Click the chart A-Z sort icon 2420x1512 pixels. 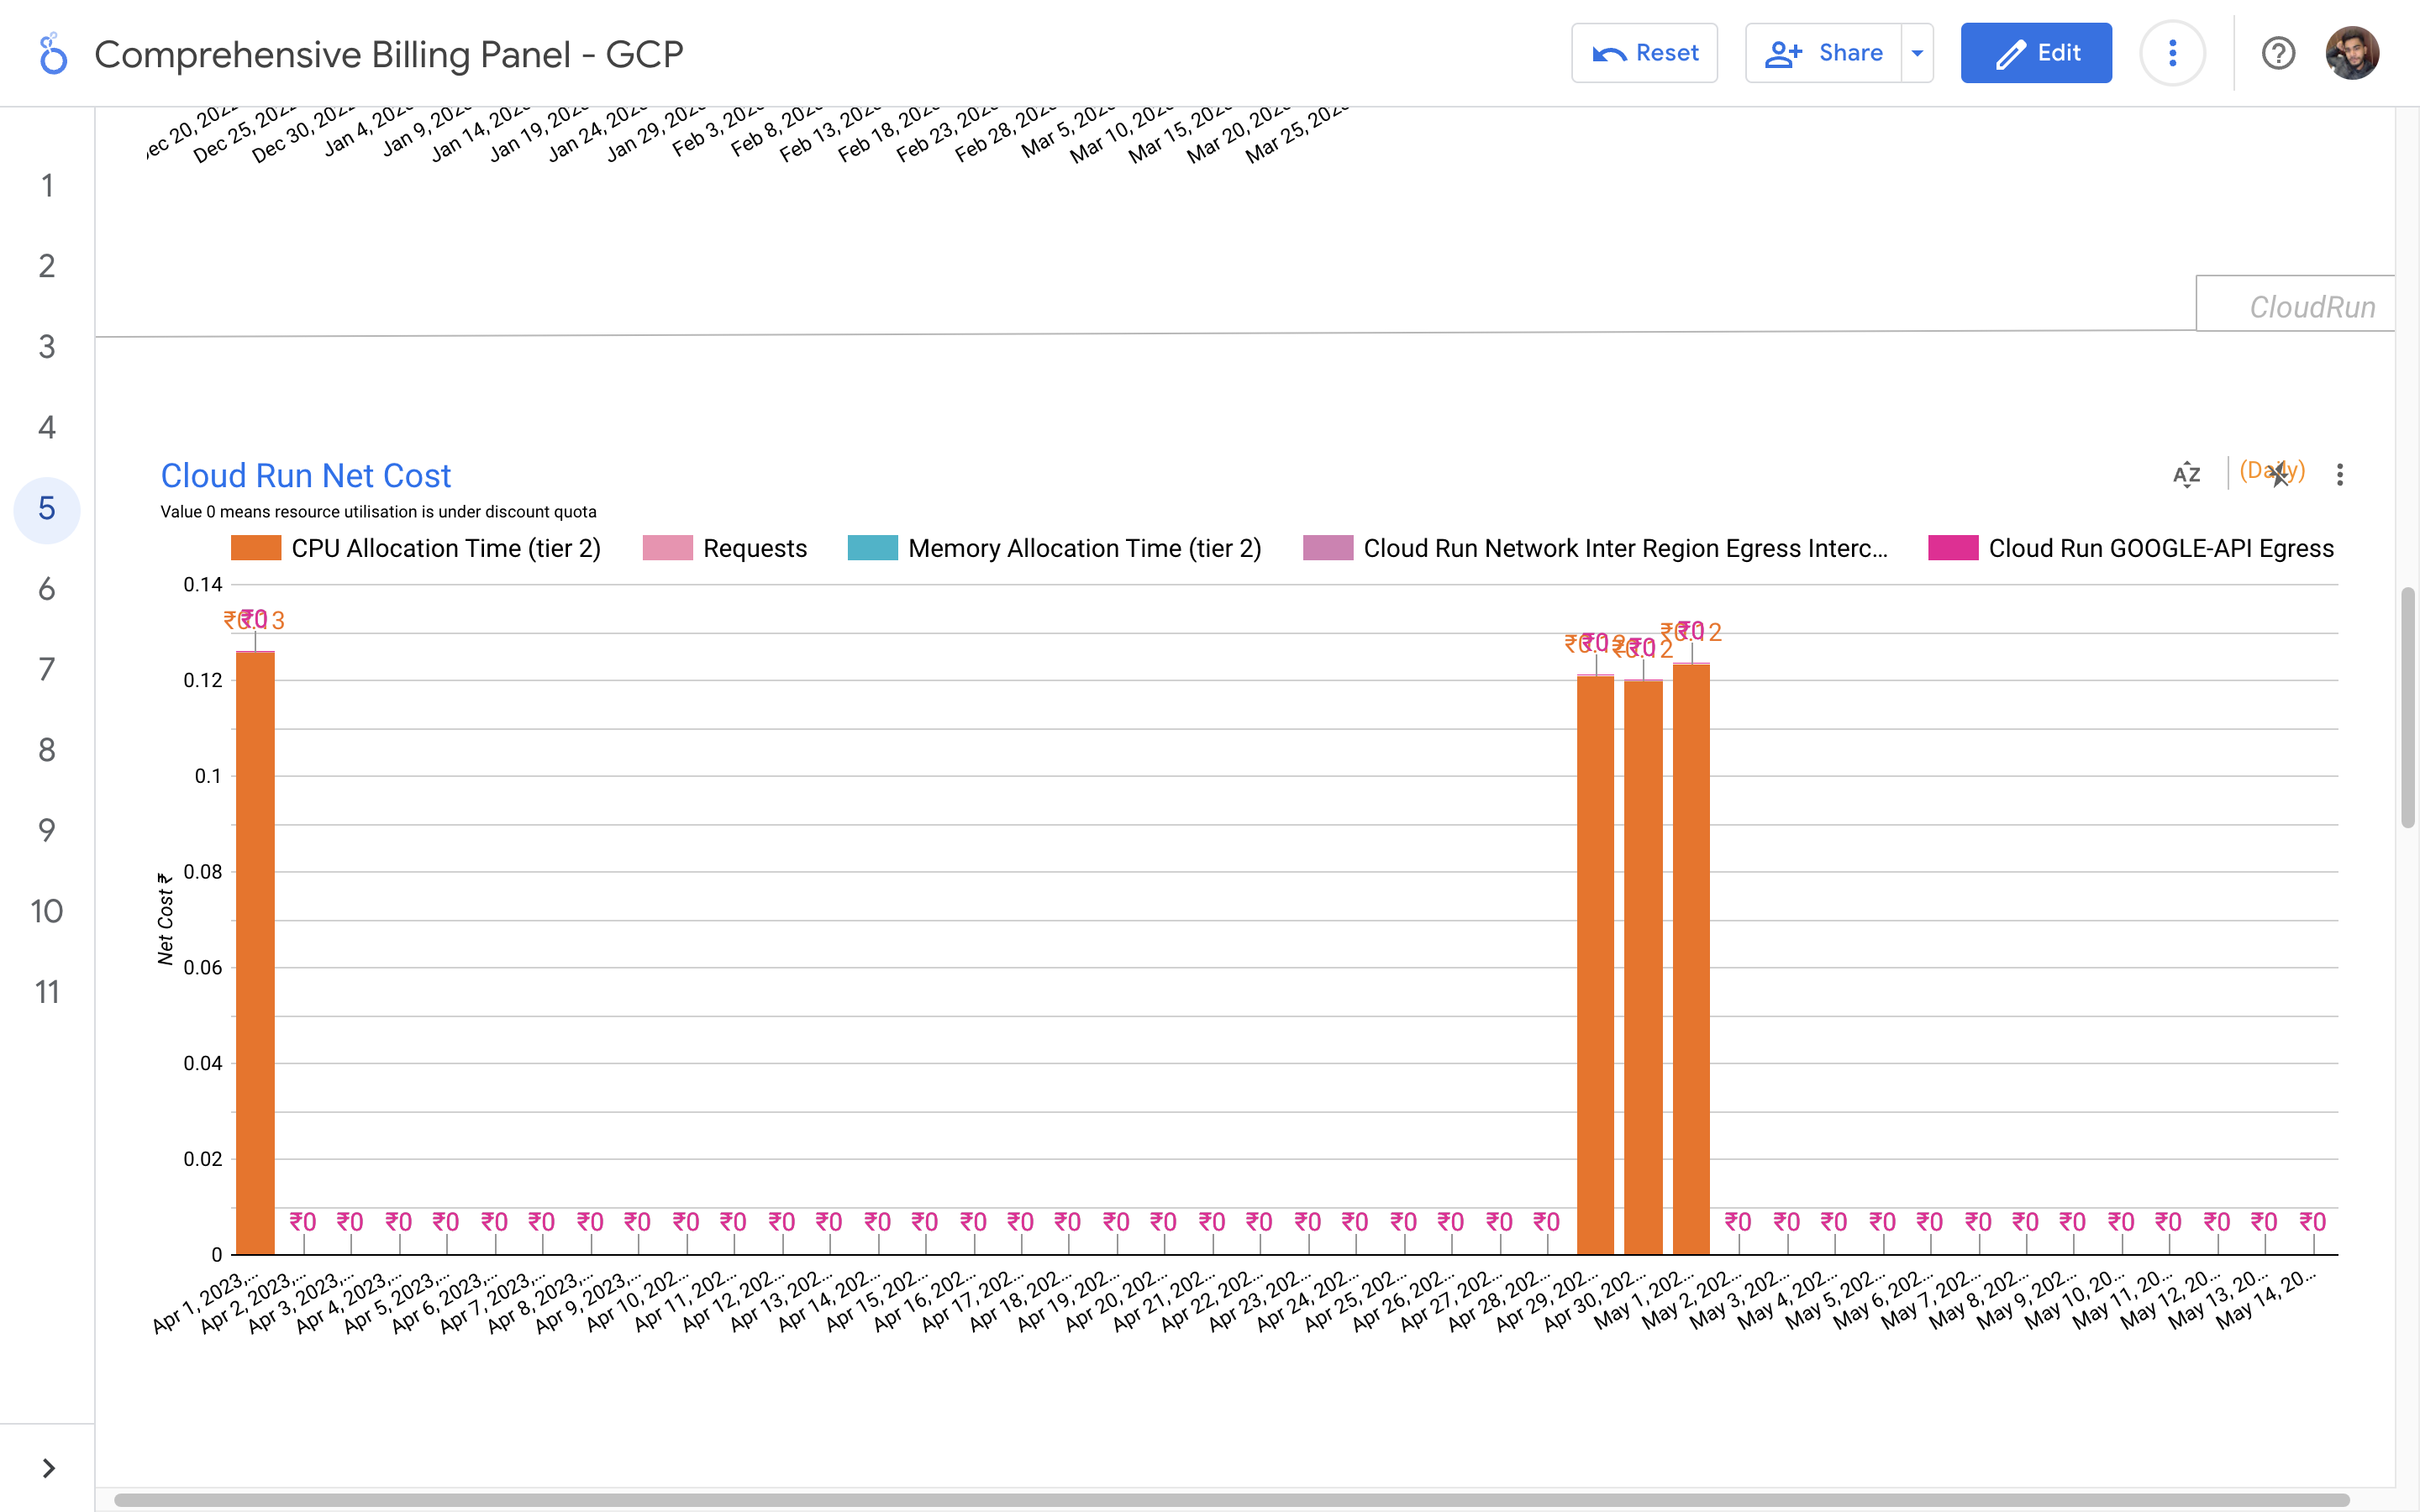pyautogui.click(x=2186, y=474)
